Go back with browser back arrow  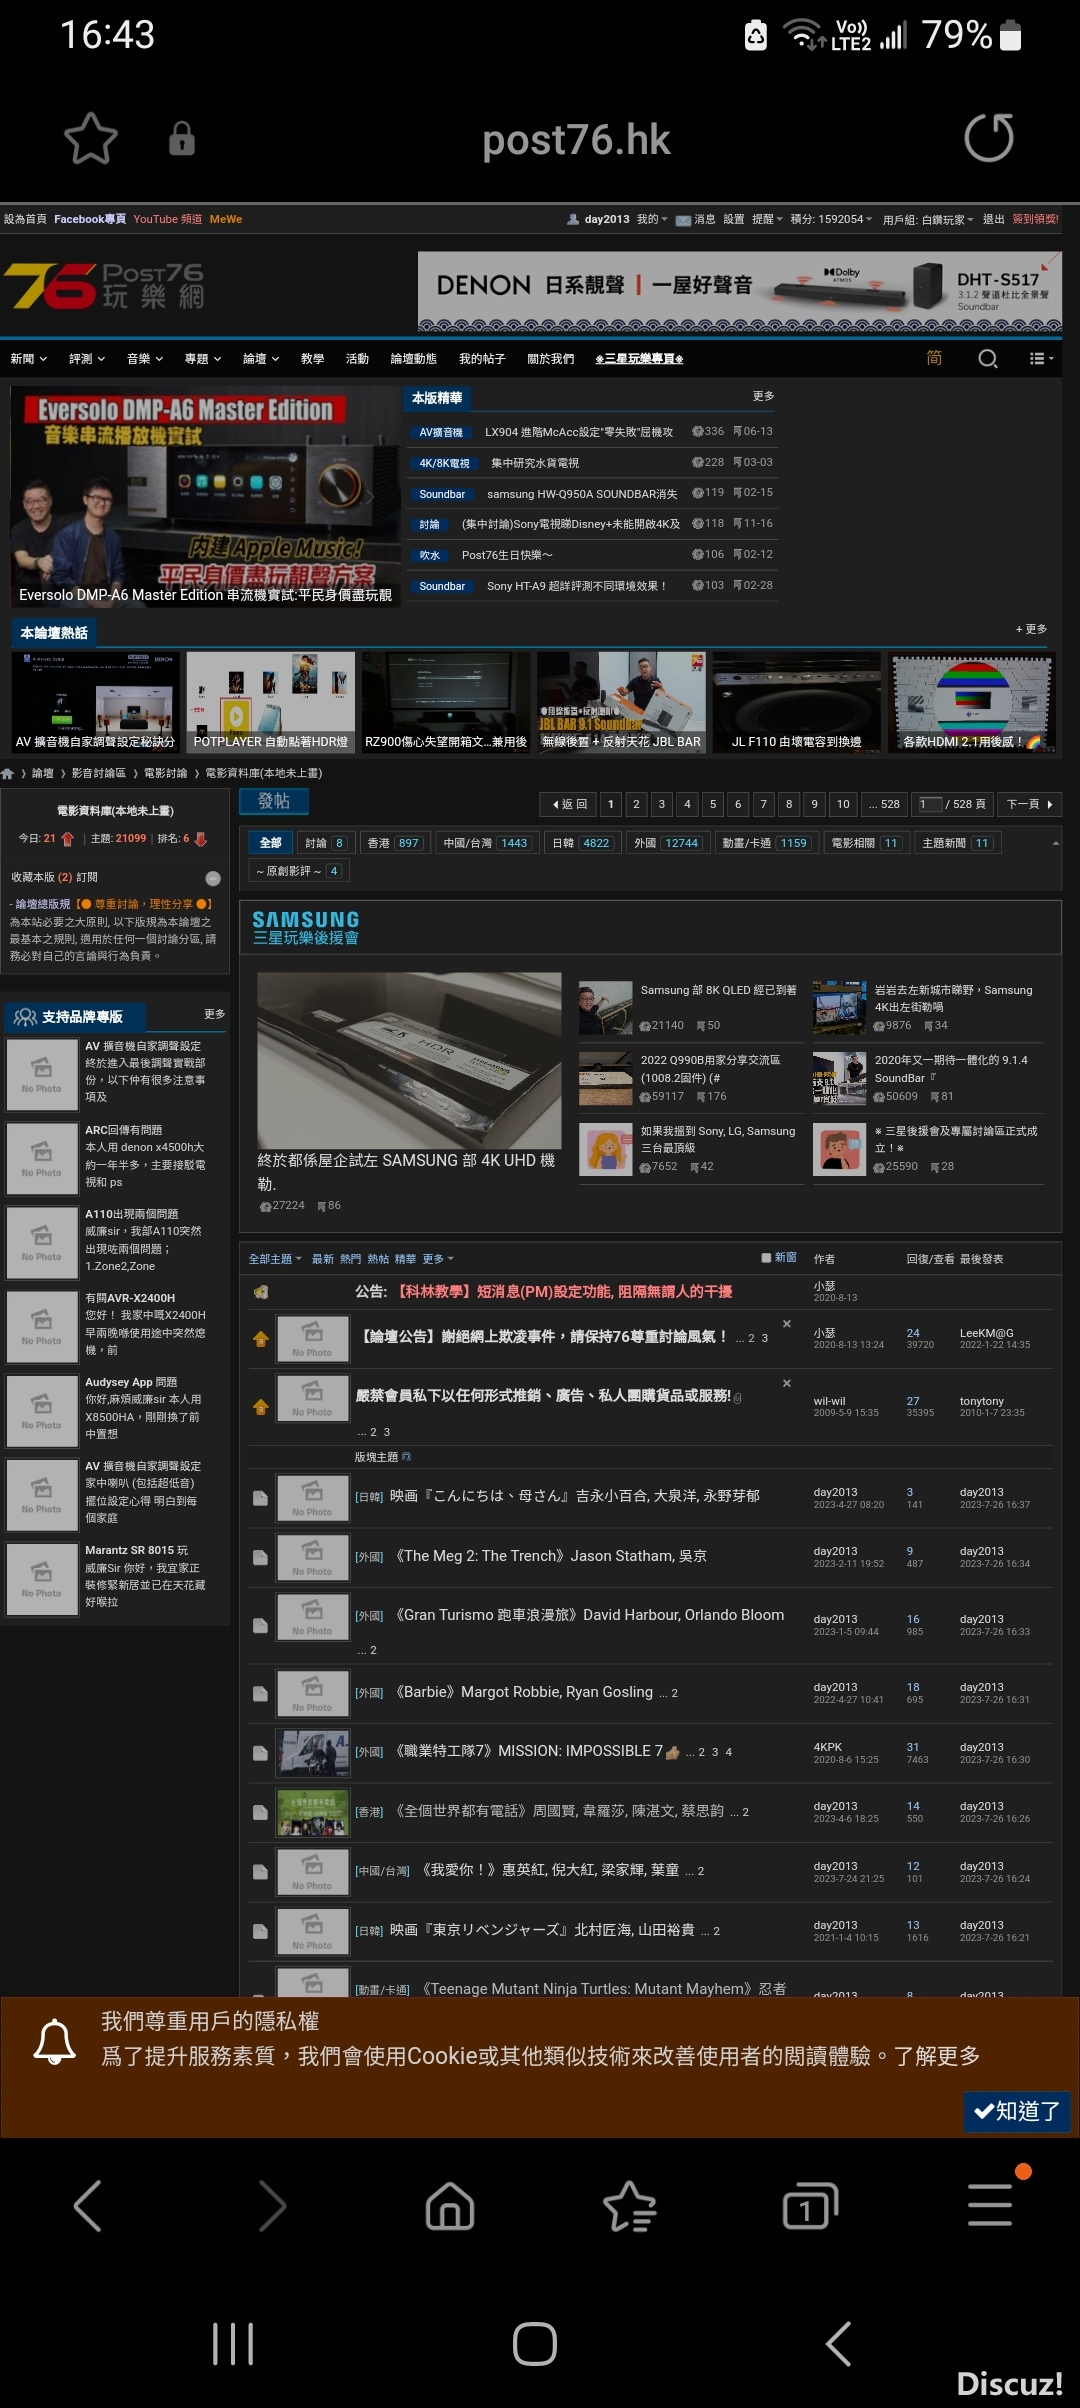point(88,2206)
